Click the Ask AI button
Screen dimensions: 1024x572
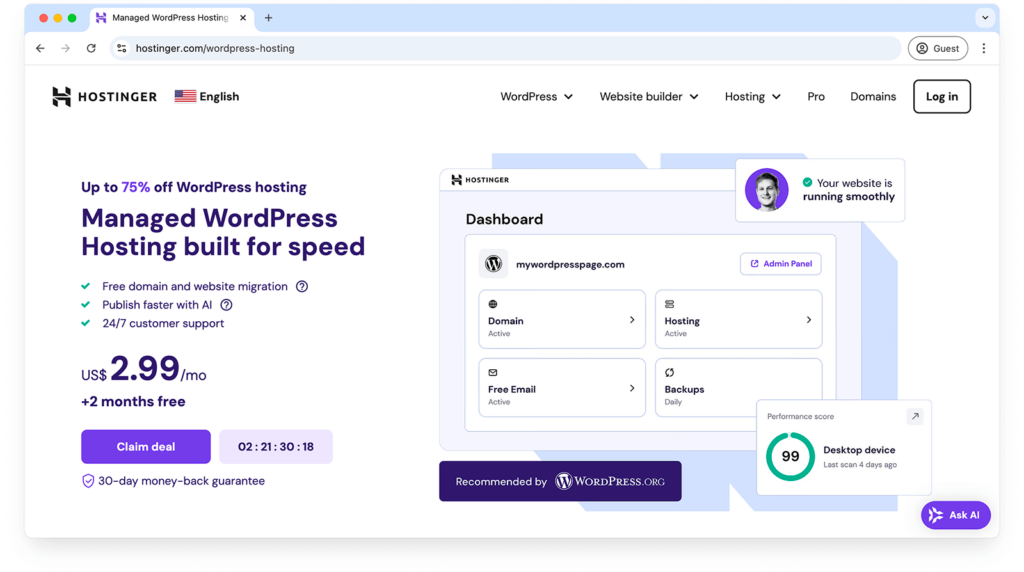[x=955, y=515]
